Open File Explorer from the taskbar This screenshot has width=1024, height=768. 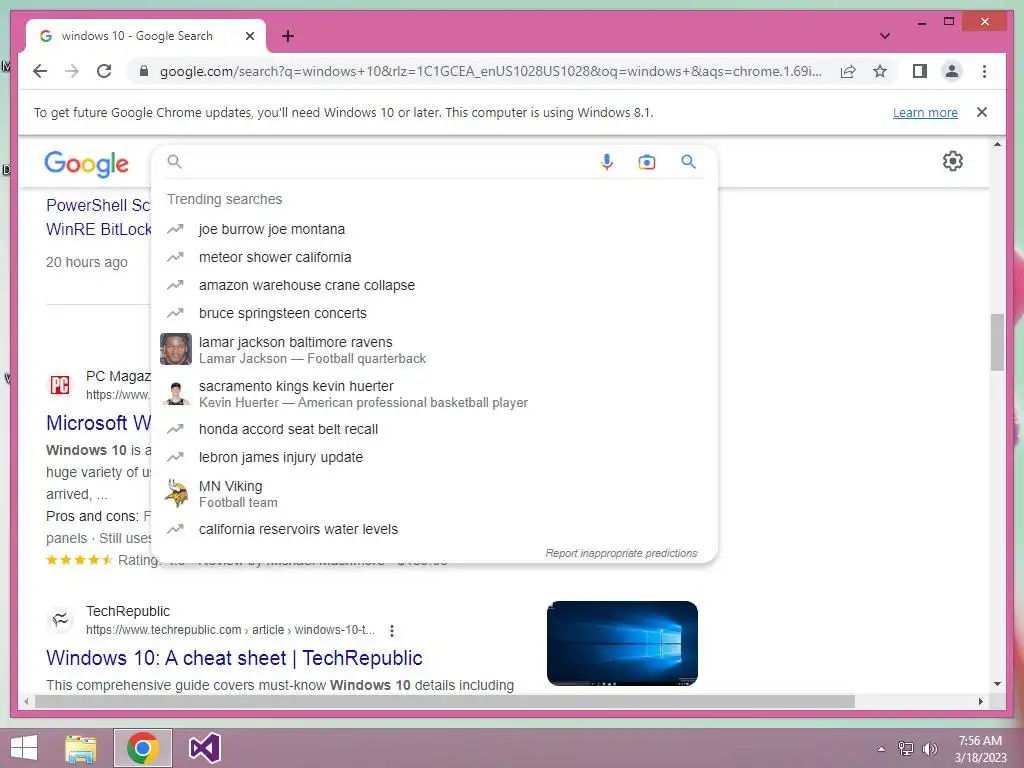80,748
